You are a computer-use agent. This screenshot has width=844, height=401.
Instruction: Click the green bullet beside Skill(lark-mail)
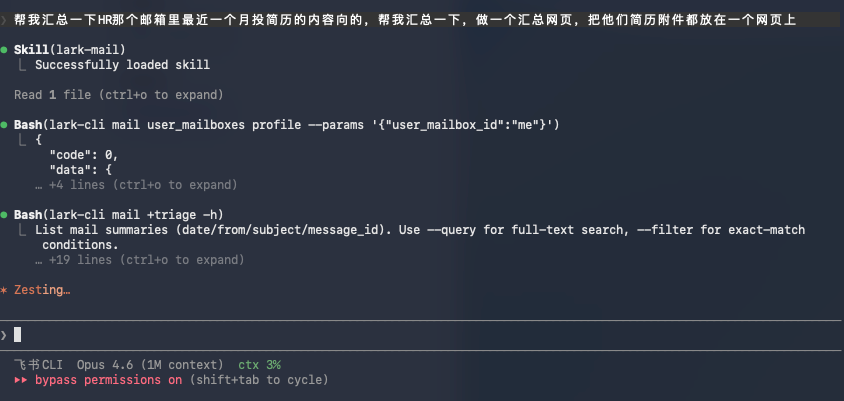pyautogui.click(x=4, y=50)
